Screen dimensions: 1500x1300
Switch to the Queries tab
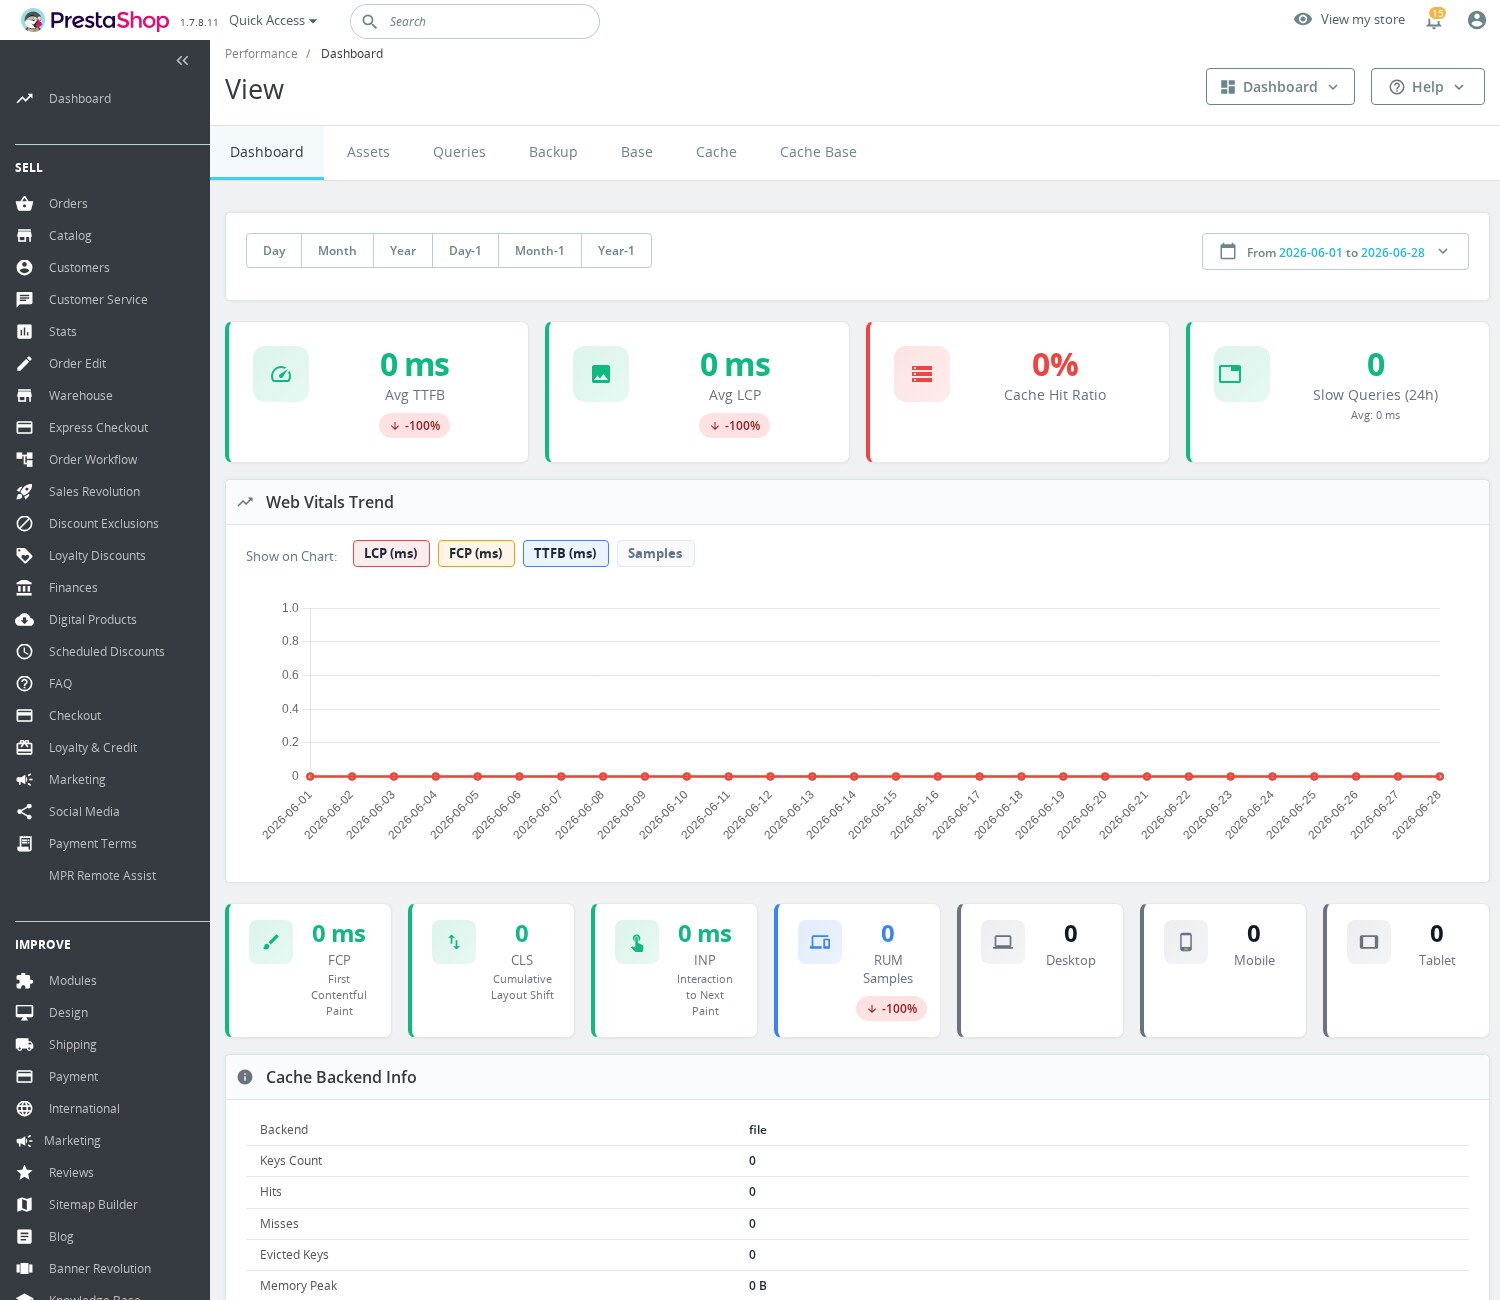pyautogui.click(x=459, y=152)
